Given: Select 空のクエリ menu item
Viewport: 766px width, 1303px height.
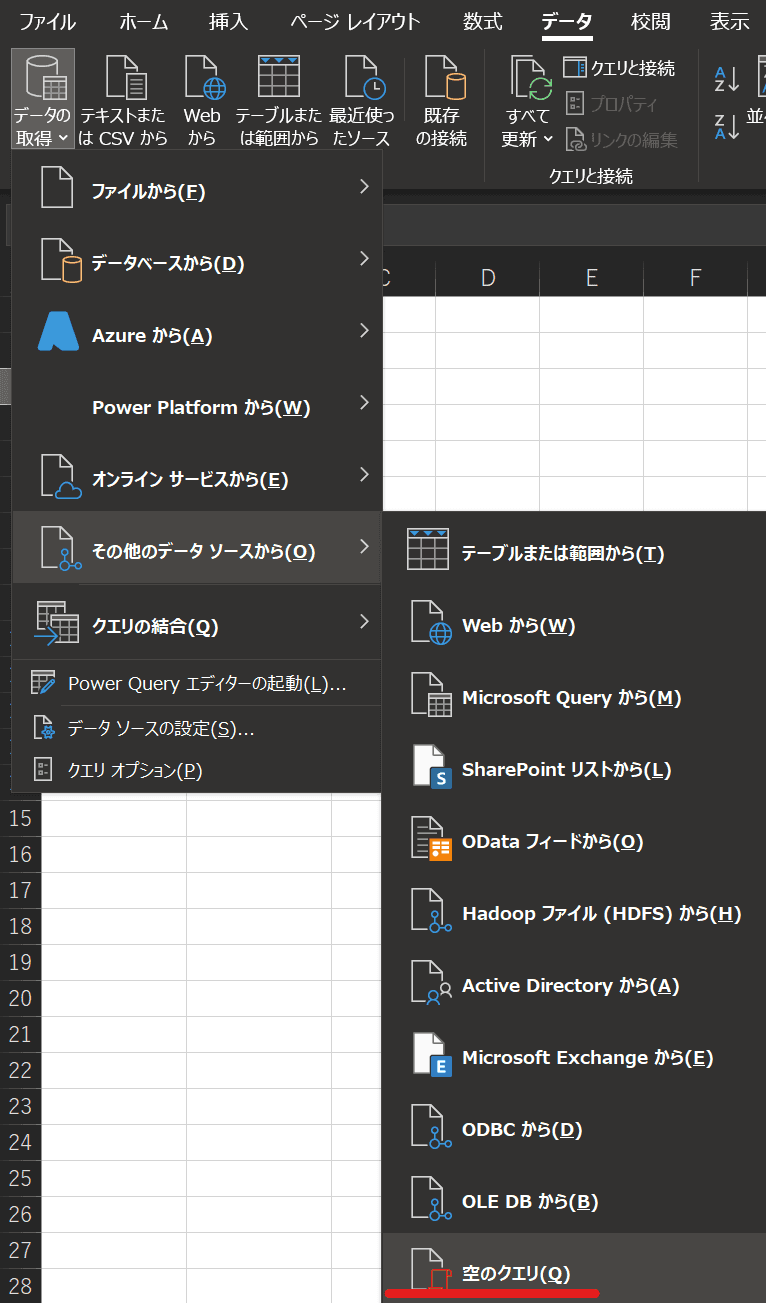Looking at the screenshot, I should coord(516,1273).
